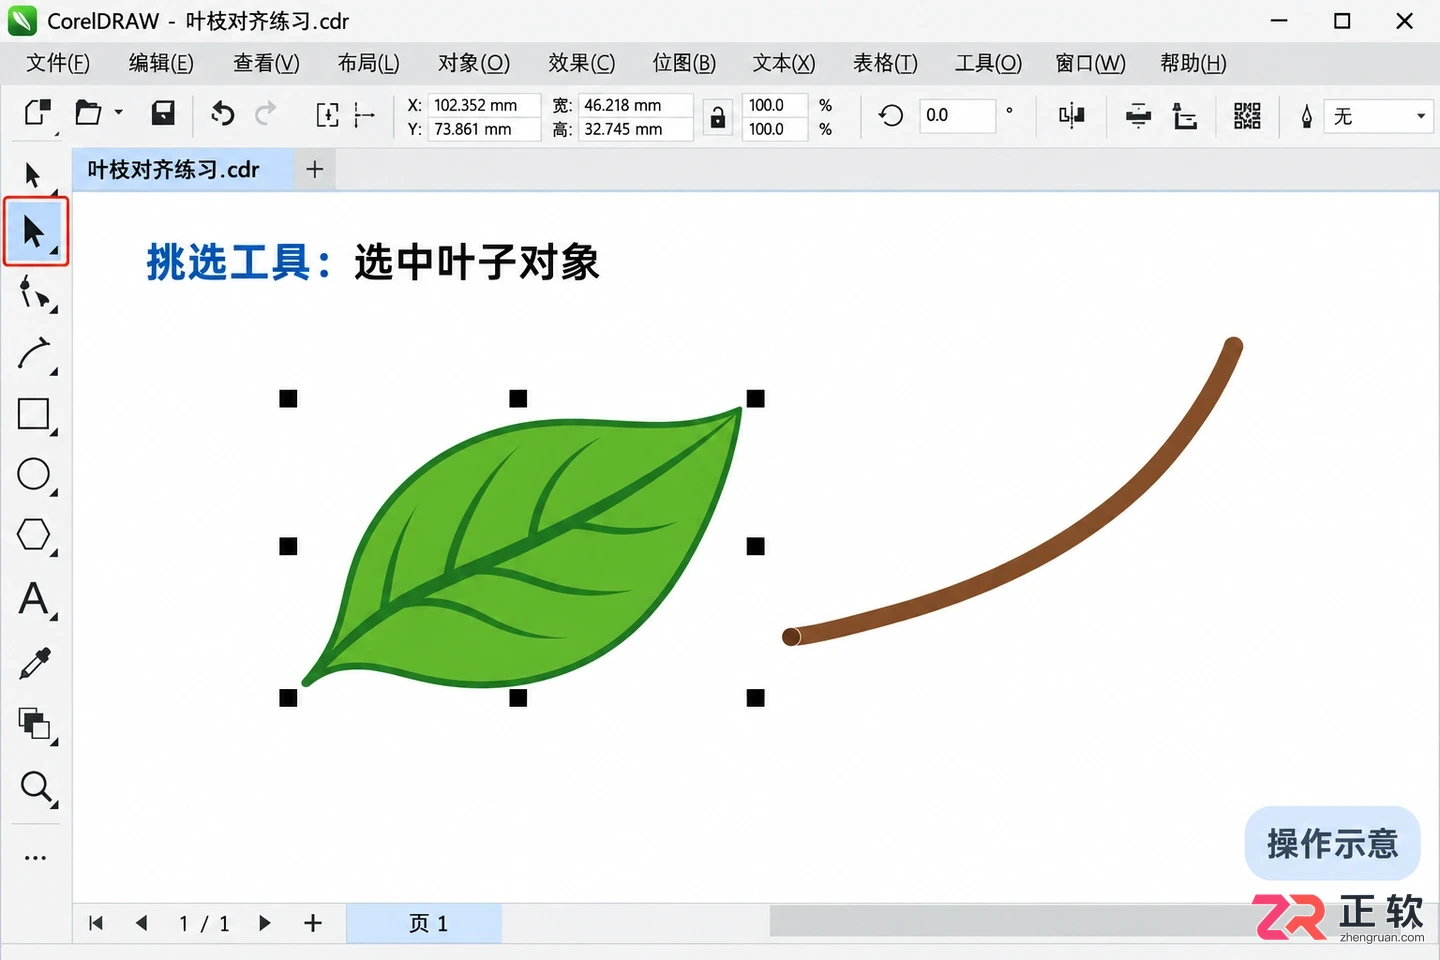Viewport: 1440px width, 960px height.
Task: Open the 效果(C) menu
Action: coord(582,63)
